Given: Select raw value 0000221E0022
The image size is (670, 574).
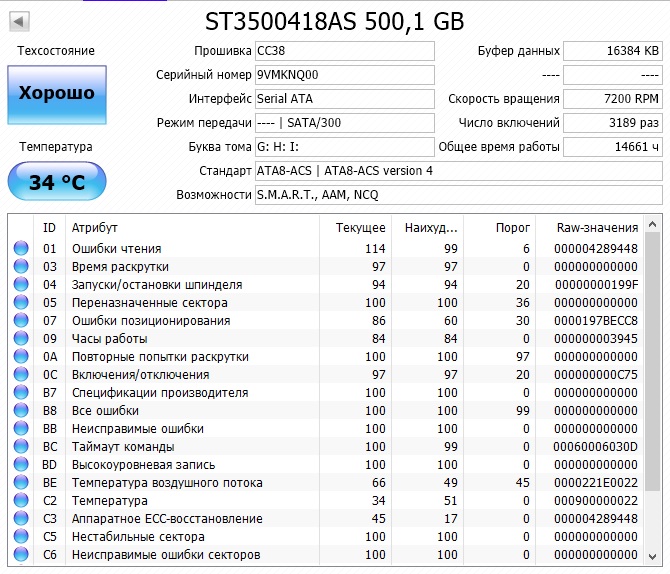Looking at the screenshot, I should click(x=596, y=482).
